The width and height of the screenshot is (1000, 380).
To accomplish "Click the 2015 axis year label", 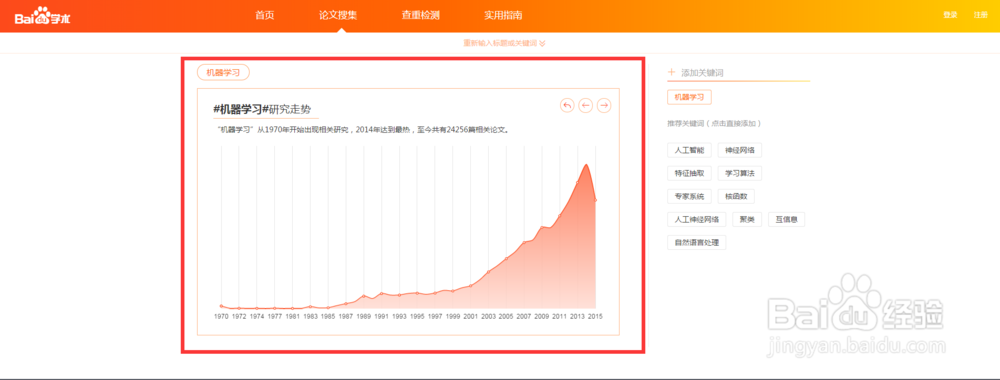I will coord(595,316).
